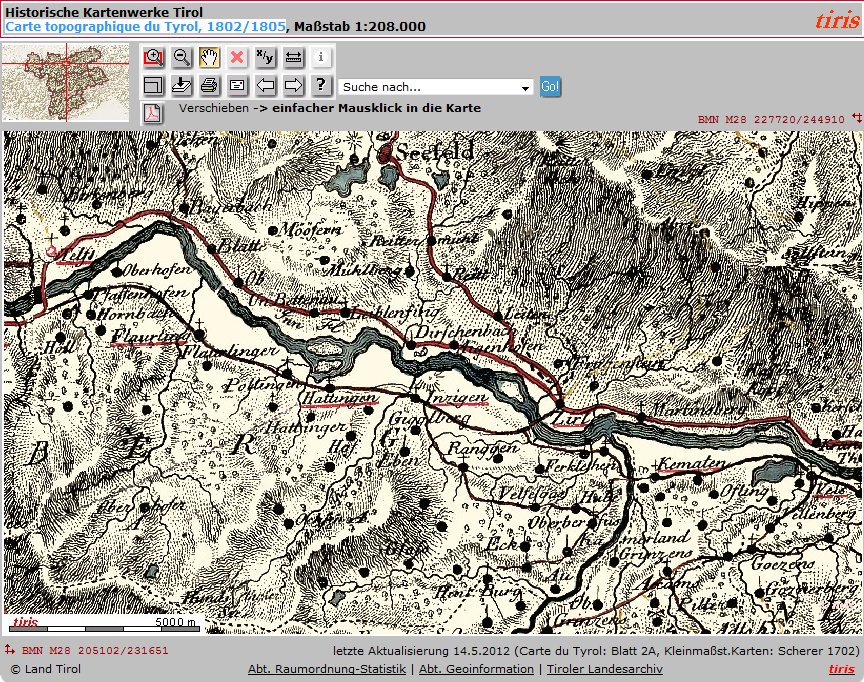Select the distance measuring ruler tool

coord(293,58)
